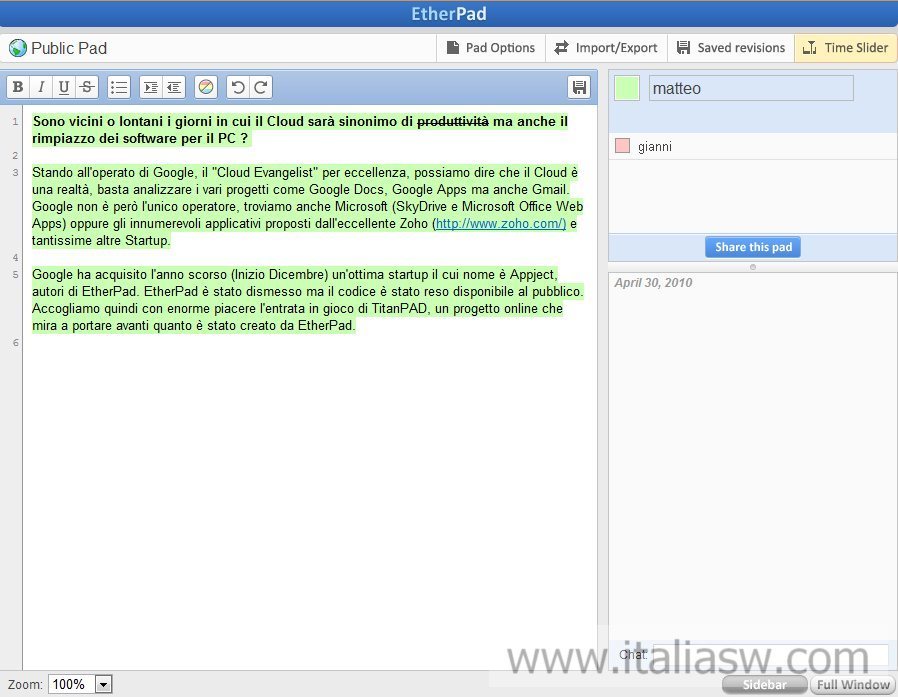Save revision using toolbar floppy icon
The width and height of the screenshot is (898, 697).
580,87
